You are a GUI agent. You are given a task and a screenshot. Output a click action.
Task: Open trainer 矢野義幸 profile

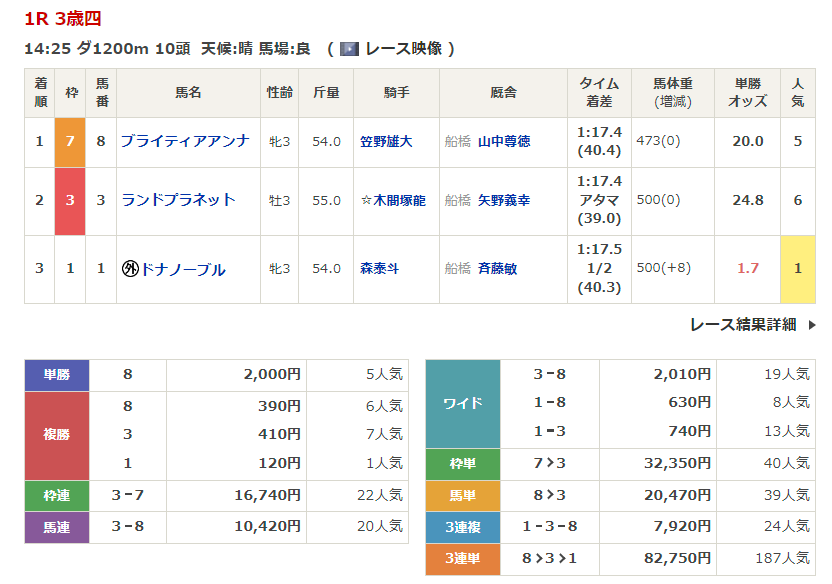pos(504,201)
